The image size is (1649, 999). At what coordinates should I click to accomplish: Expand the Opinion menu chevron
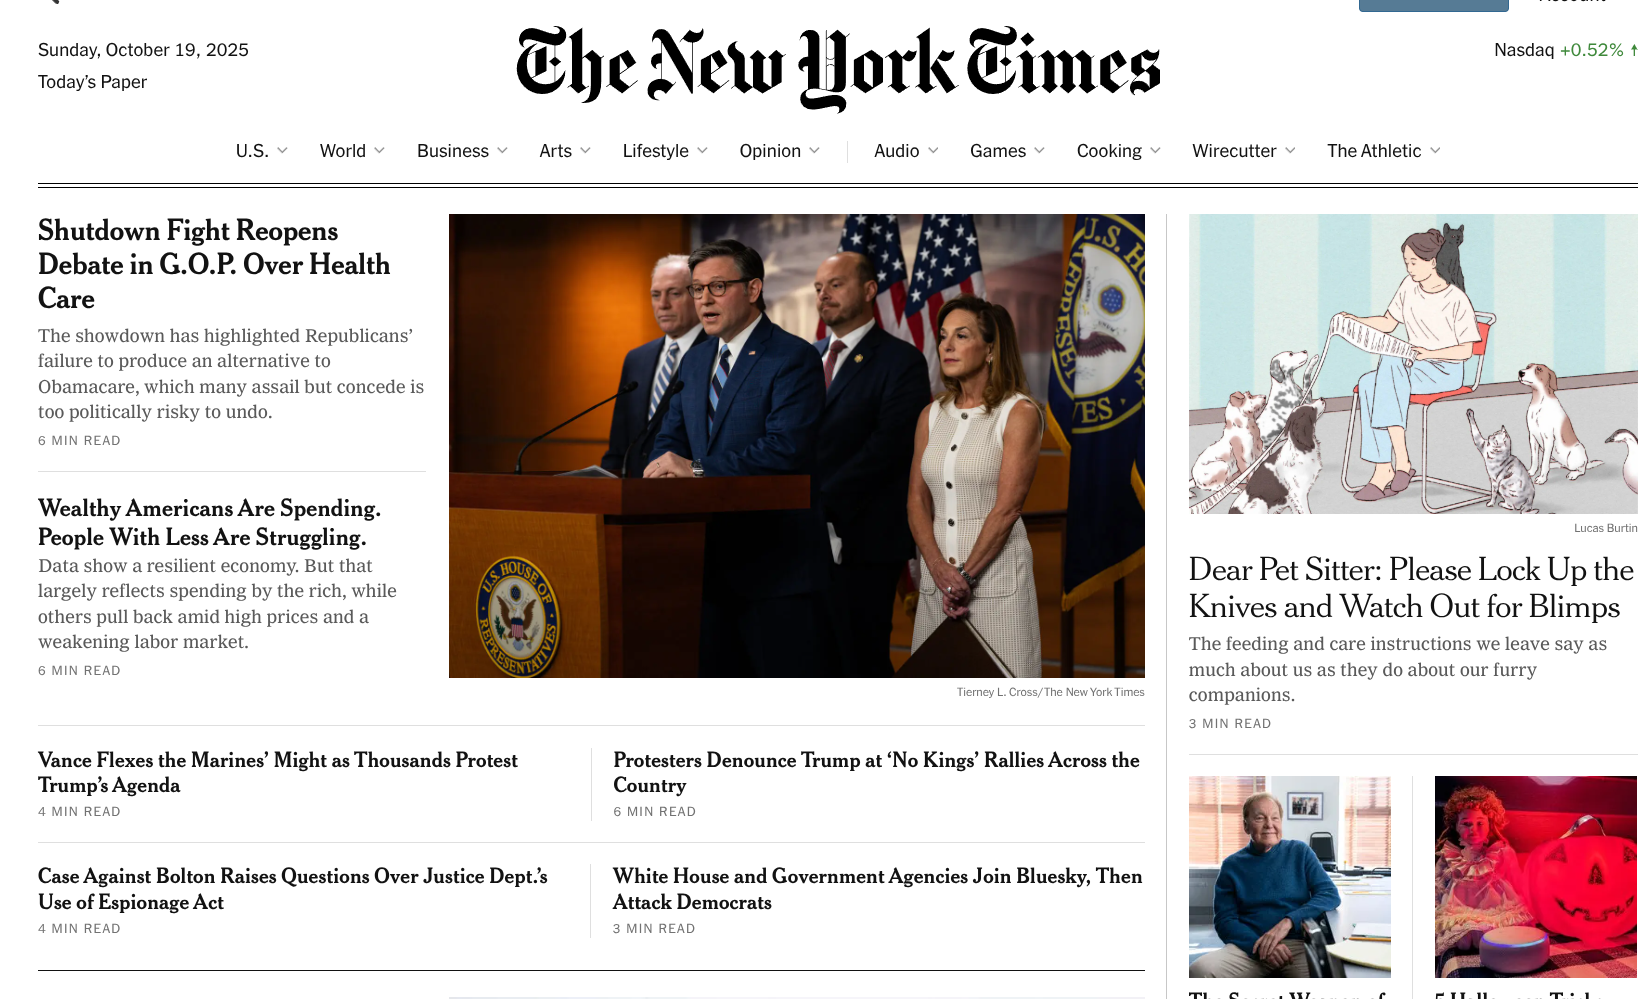(x=814, y=151)
